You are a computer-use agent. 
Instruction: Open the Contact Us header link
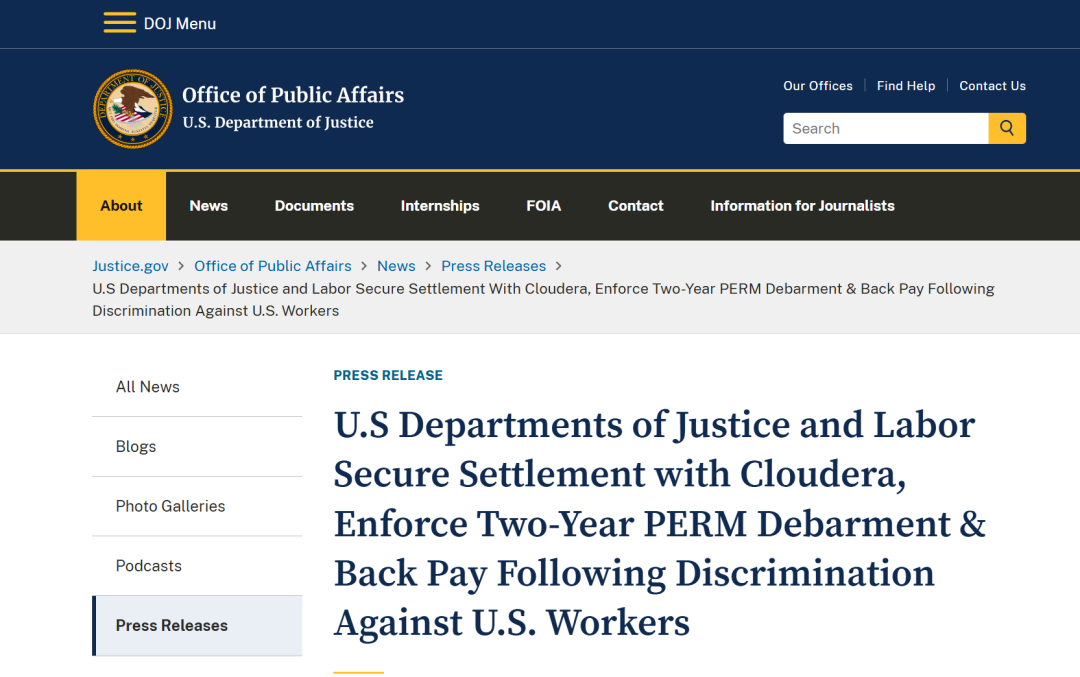[x=993, y=86]
